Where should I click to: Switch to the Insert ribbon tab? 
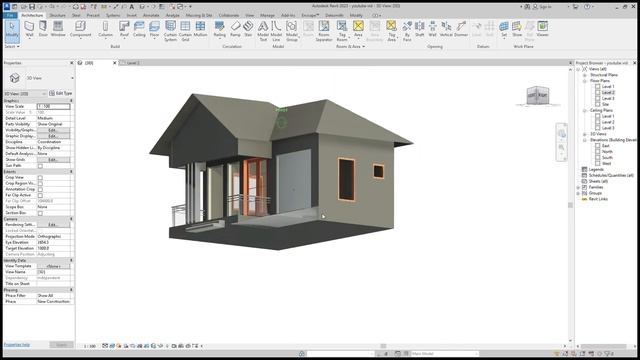pyautogui.click(x=131, y=16)
